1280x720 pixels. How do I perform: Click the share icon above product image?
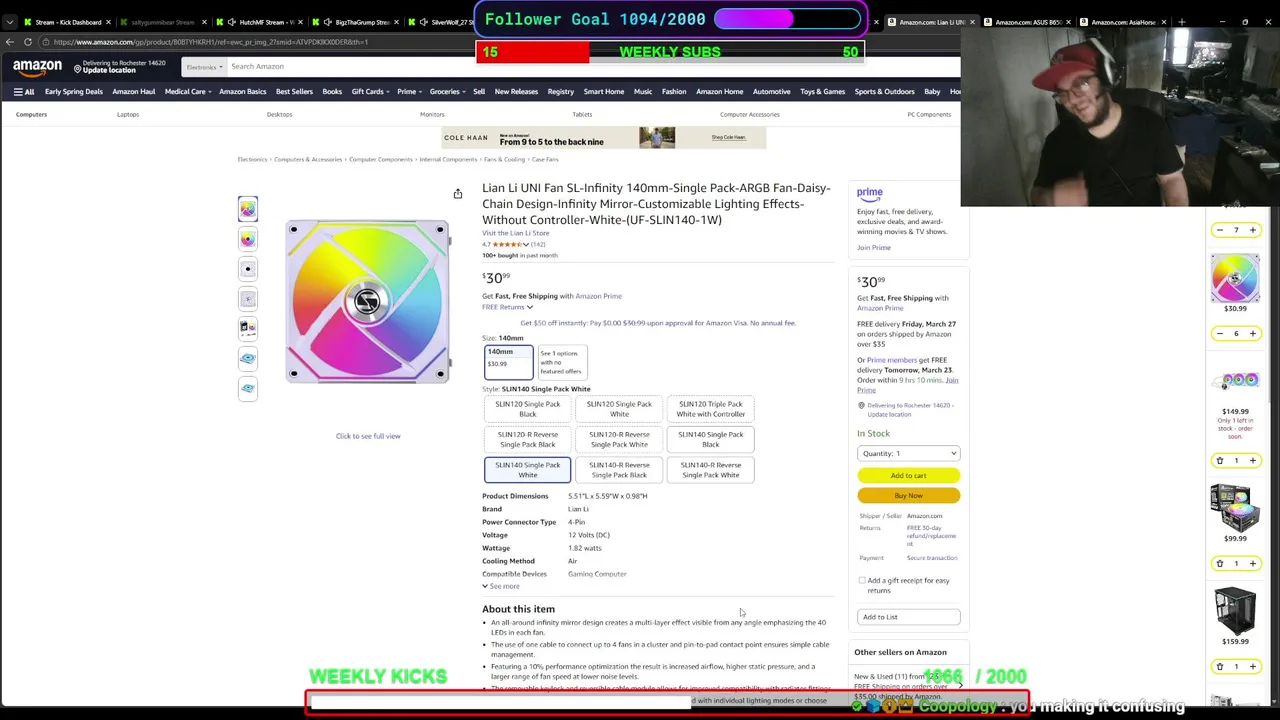458,194
